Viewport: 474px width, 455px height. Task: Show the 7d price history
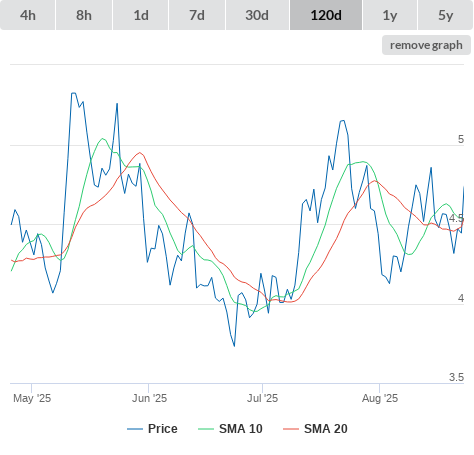coord(197,15)
